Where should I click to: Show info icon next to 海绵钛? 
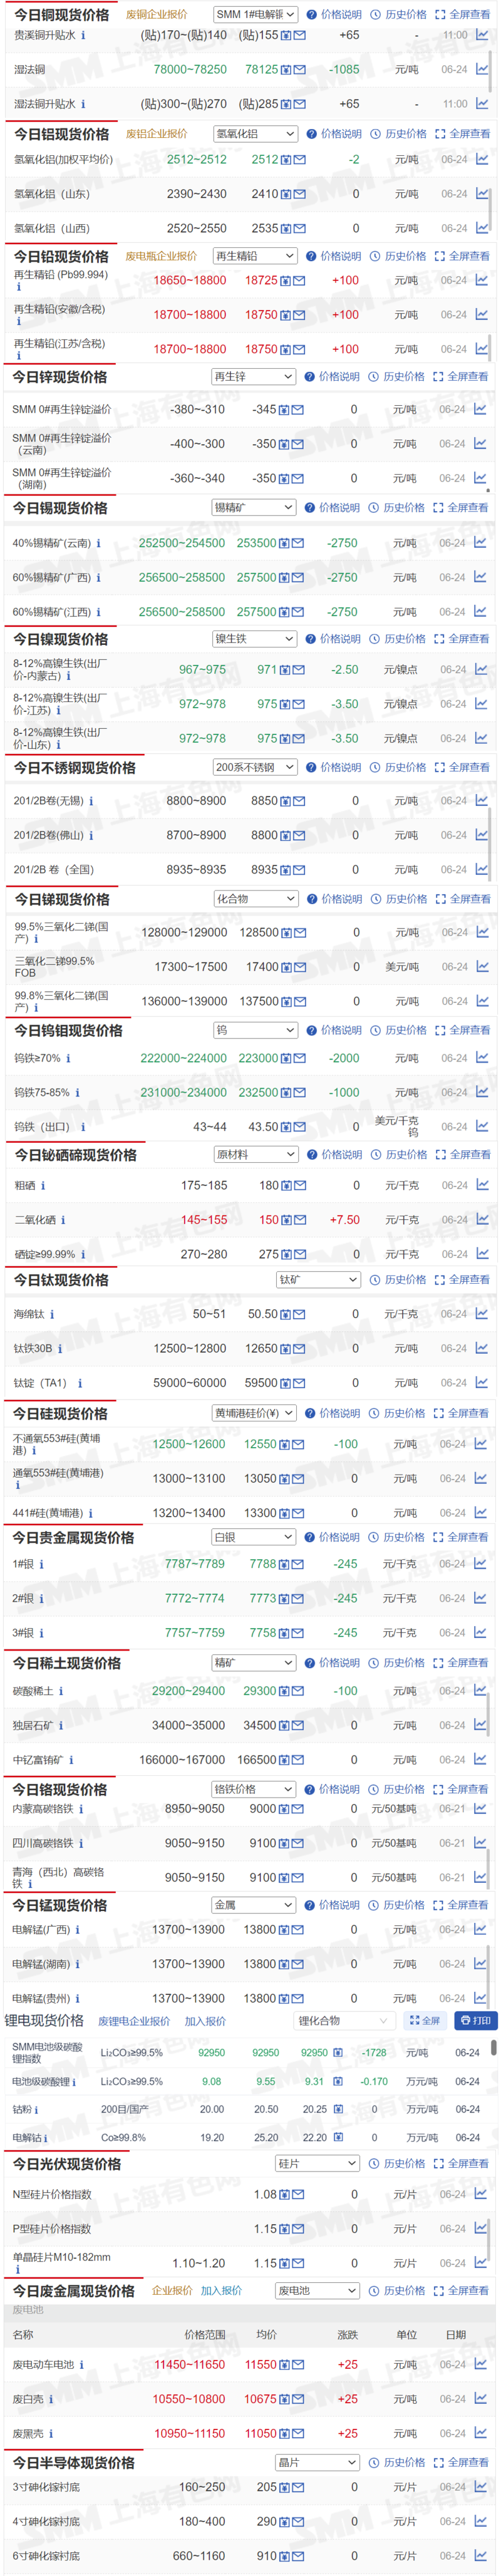click(52, 1315)
